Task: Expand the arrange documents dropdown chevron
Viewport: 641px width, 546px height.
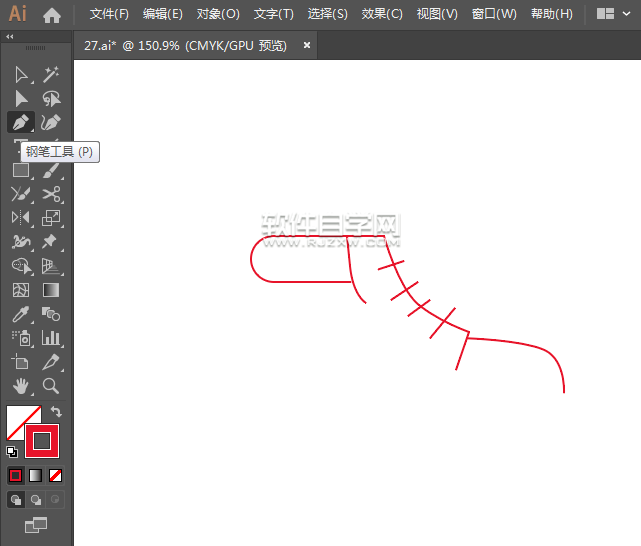Action: click(626, 14)
